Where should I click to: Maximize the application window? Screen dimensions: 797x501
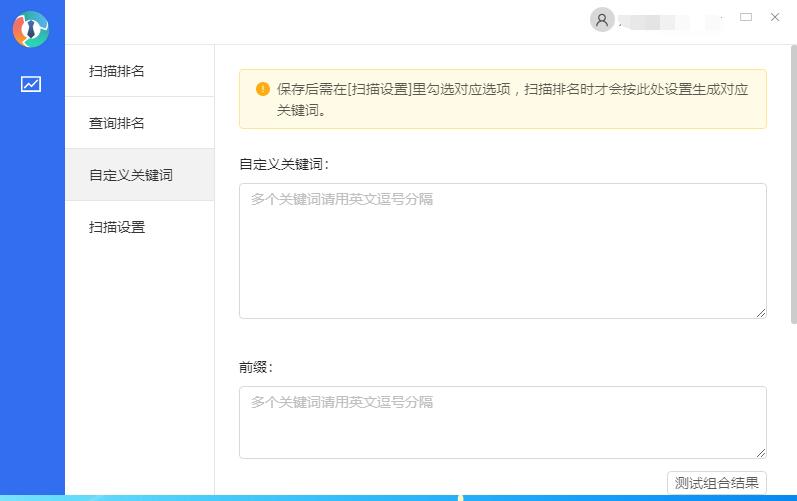coord(745,17)
